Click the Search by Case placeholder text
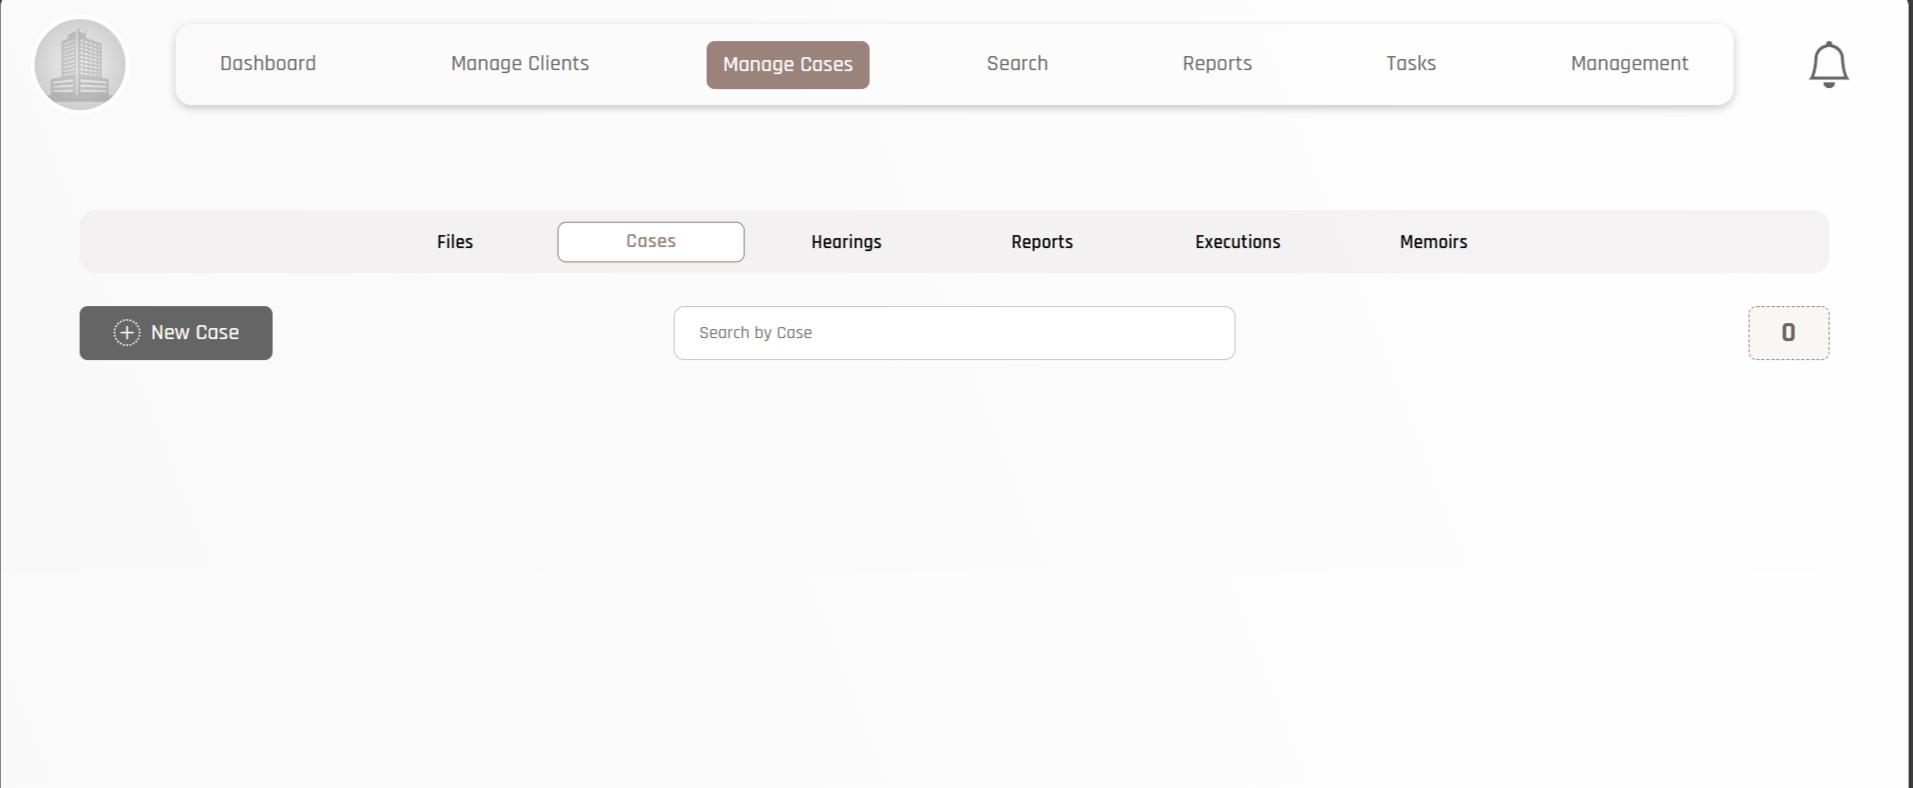 (755, 333)
